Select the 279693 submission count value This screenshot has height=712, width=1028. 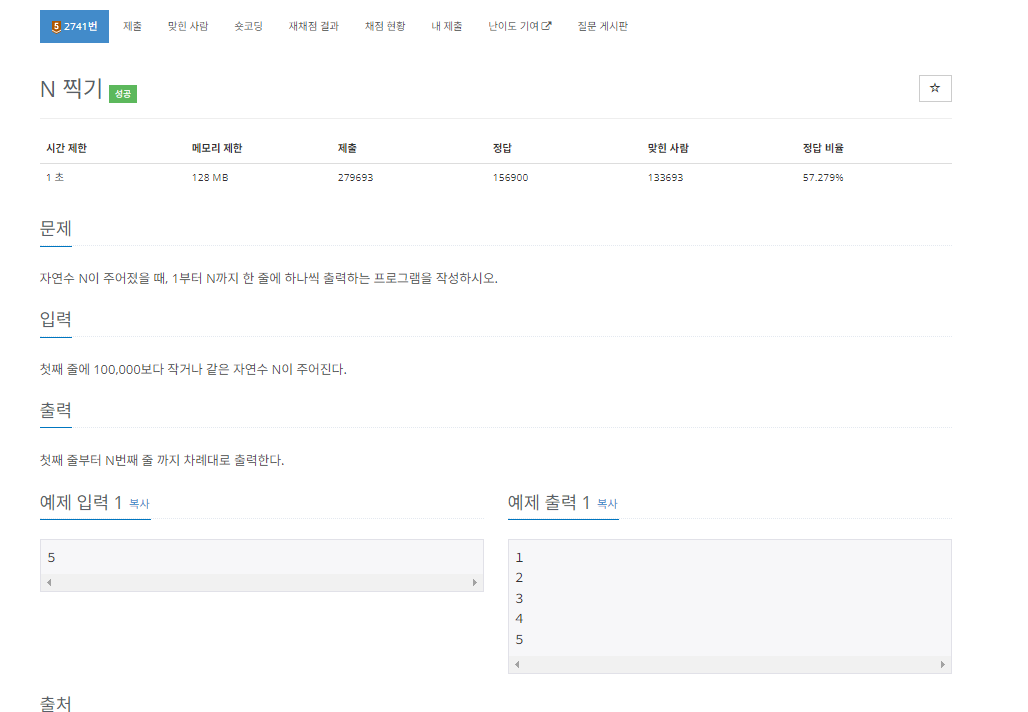[355, 178]
